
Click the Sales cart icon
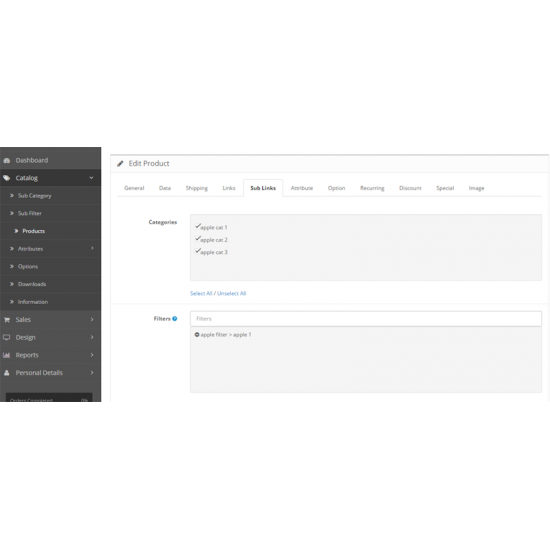click(x=7, y=320)
